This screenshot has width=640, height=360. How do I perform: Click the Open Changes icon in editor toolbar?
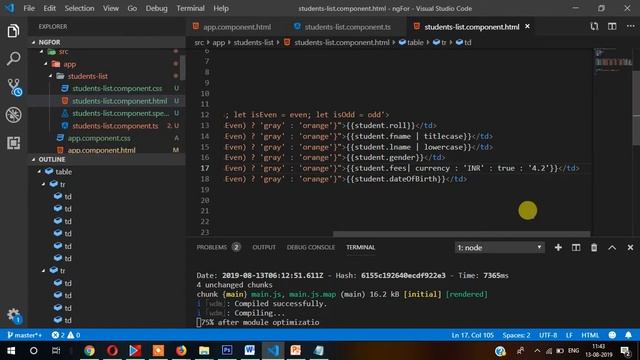coord(594,27)
